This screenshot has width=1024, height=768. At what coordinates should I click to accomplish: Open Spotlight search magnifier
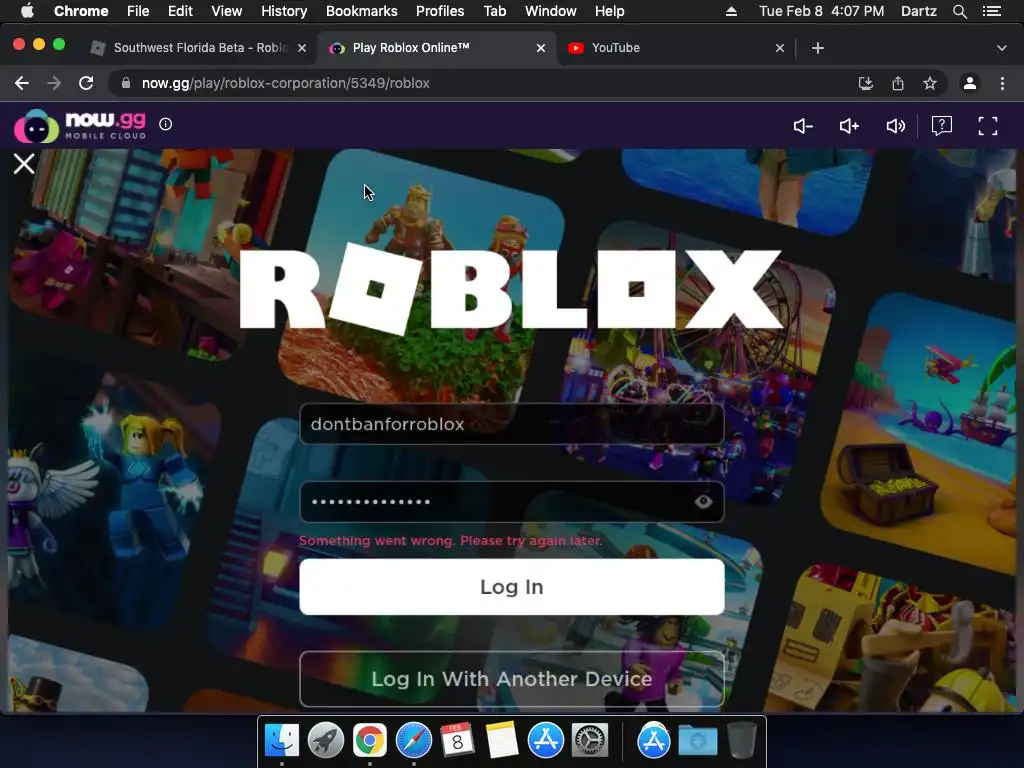(959, 11)
